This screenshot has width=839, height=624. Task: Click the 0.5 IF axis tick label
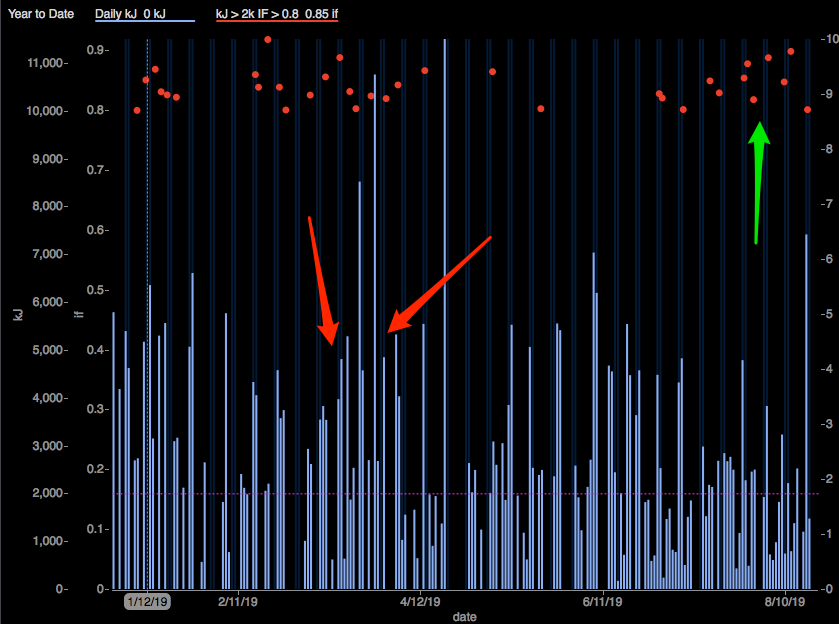point(96,290)
